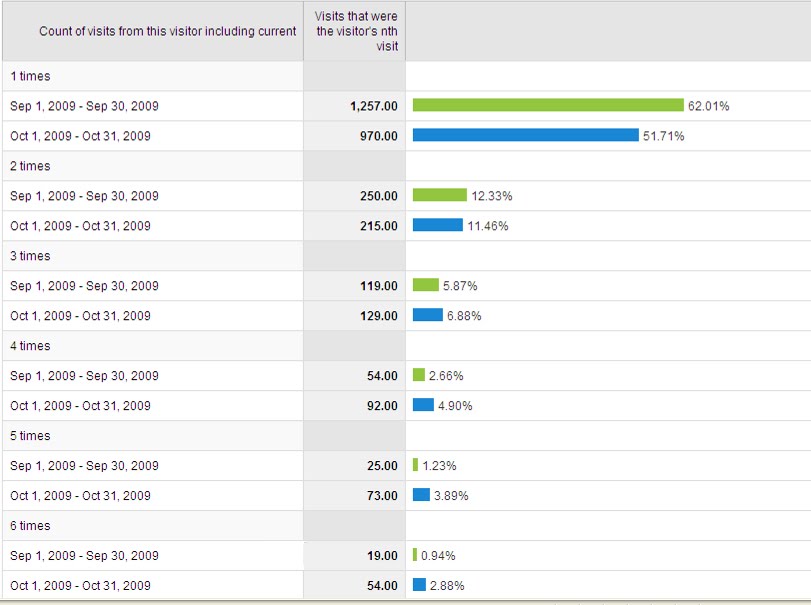The height and width of the screenshot is (605, 811).
Task: Click the blue 51.71% bar
Action: (525, 135)
